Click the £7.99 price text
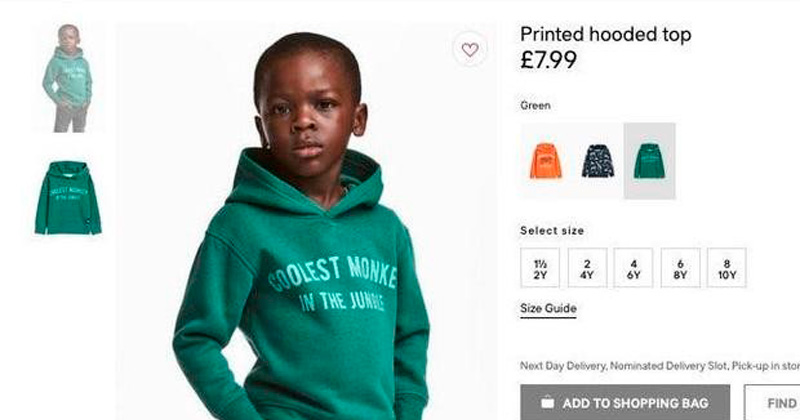This screenshot has height=420, width=800. pyautogui.click(x=548, y=60)
